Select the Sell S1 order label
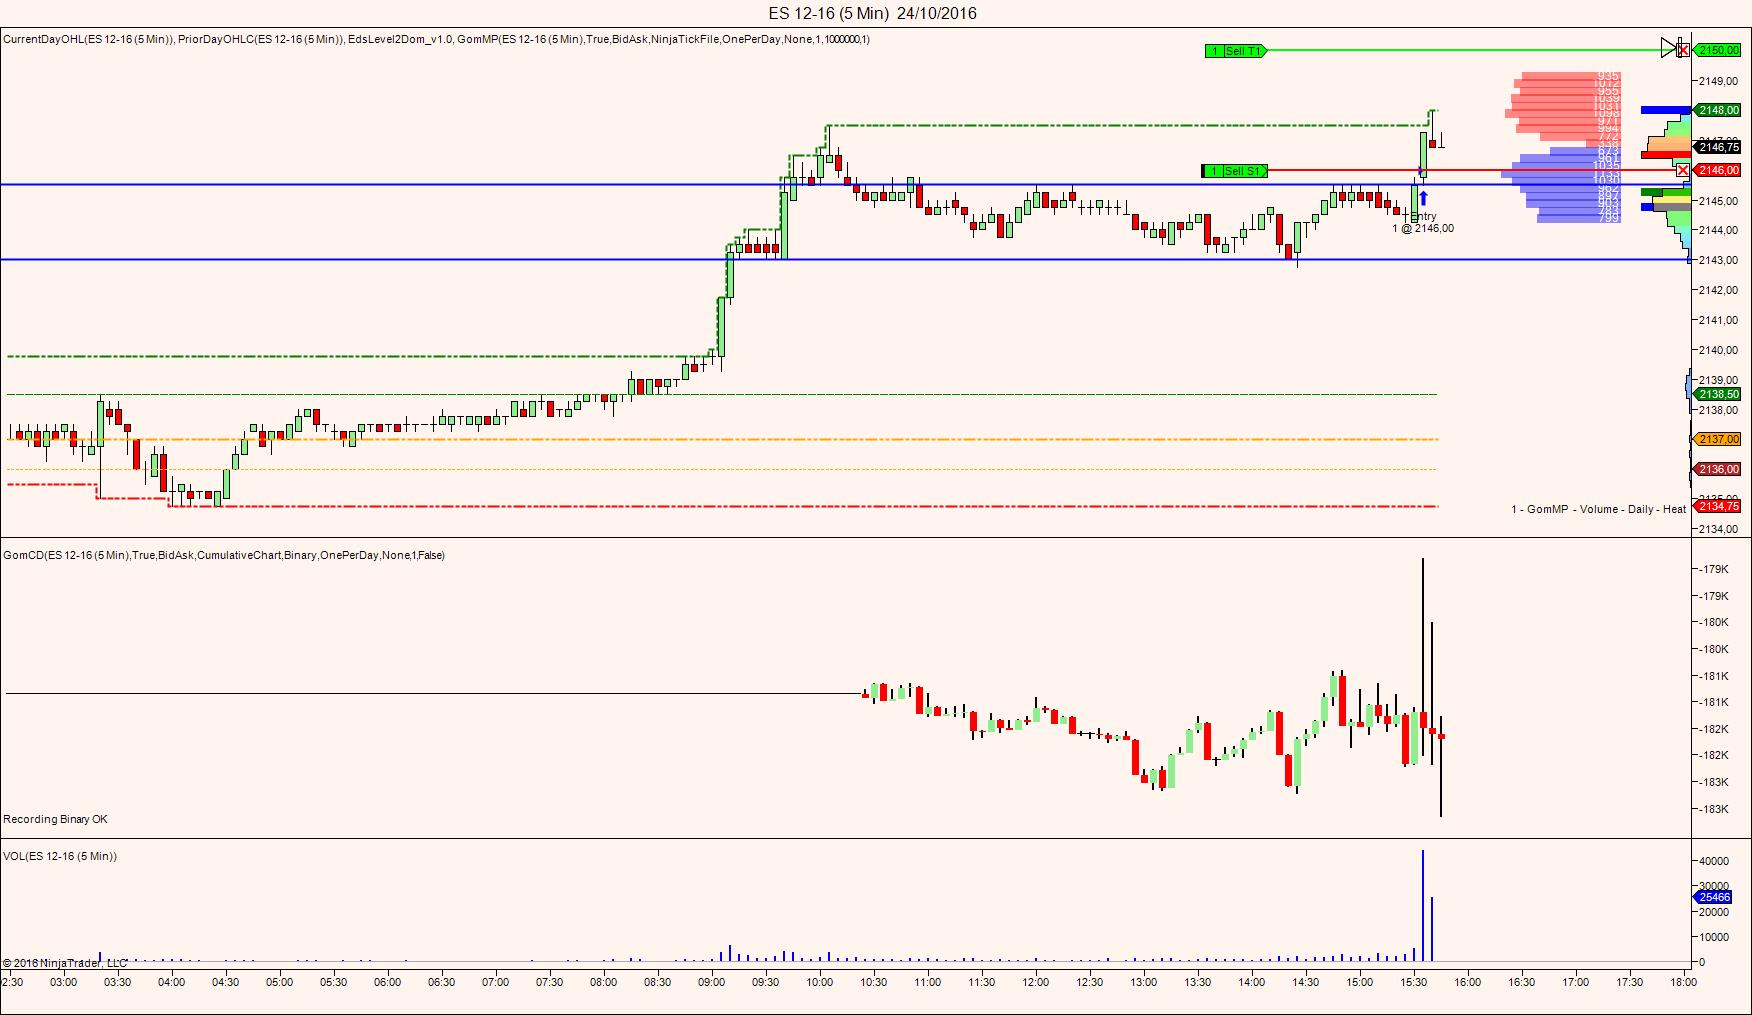Viewport: 1752px width, 1015px height. [x=1235, y=171]
